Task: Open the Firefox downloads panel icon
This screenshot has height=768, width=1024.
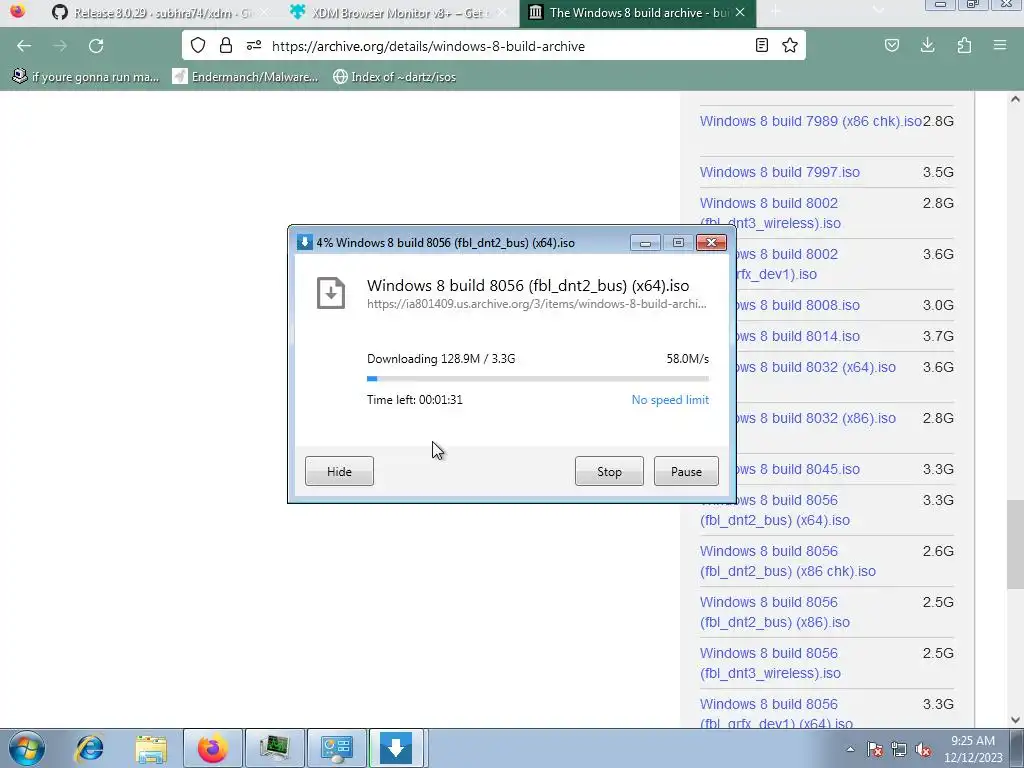Action: (927, 45)
